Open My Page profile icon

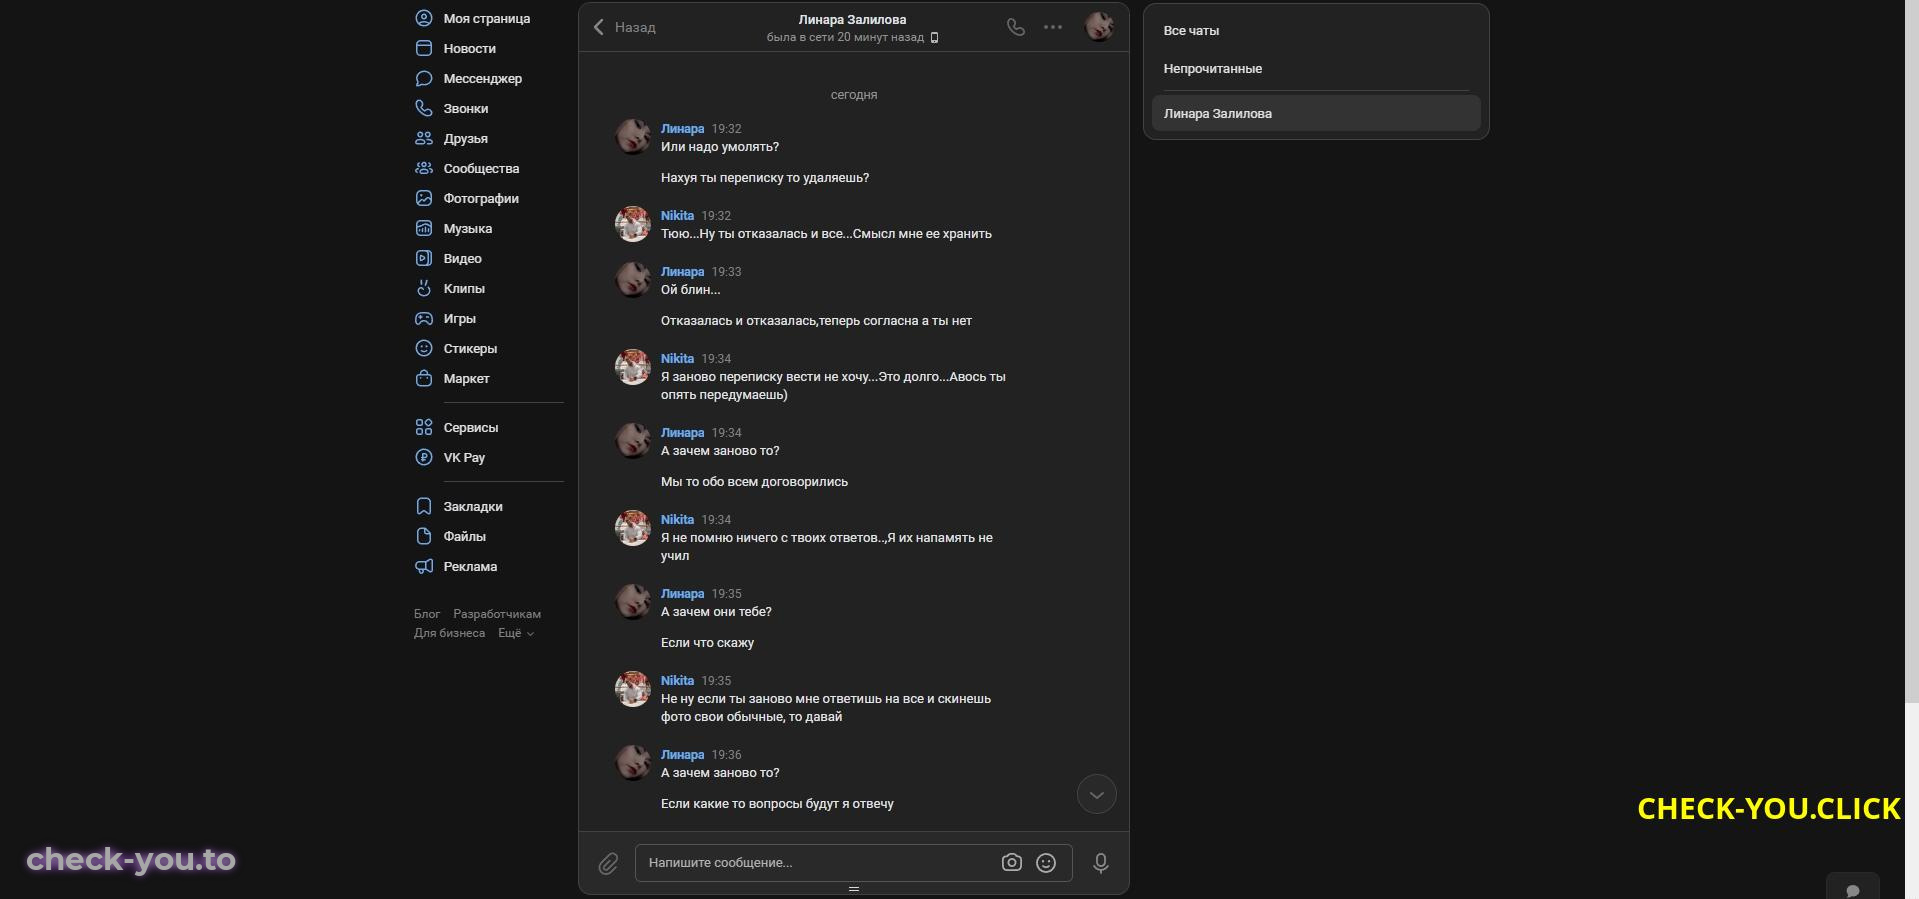pyautogui.click(x=424, y=18)
